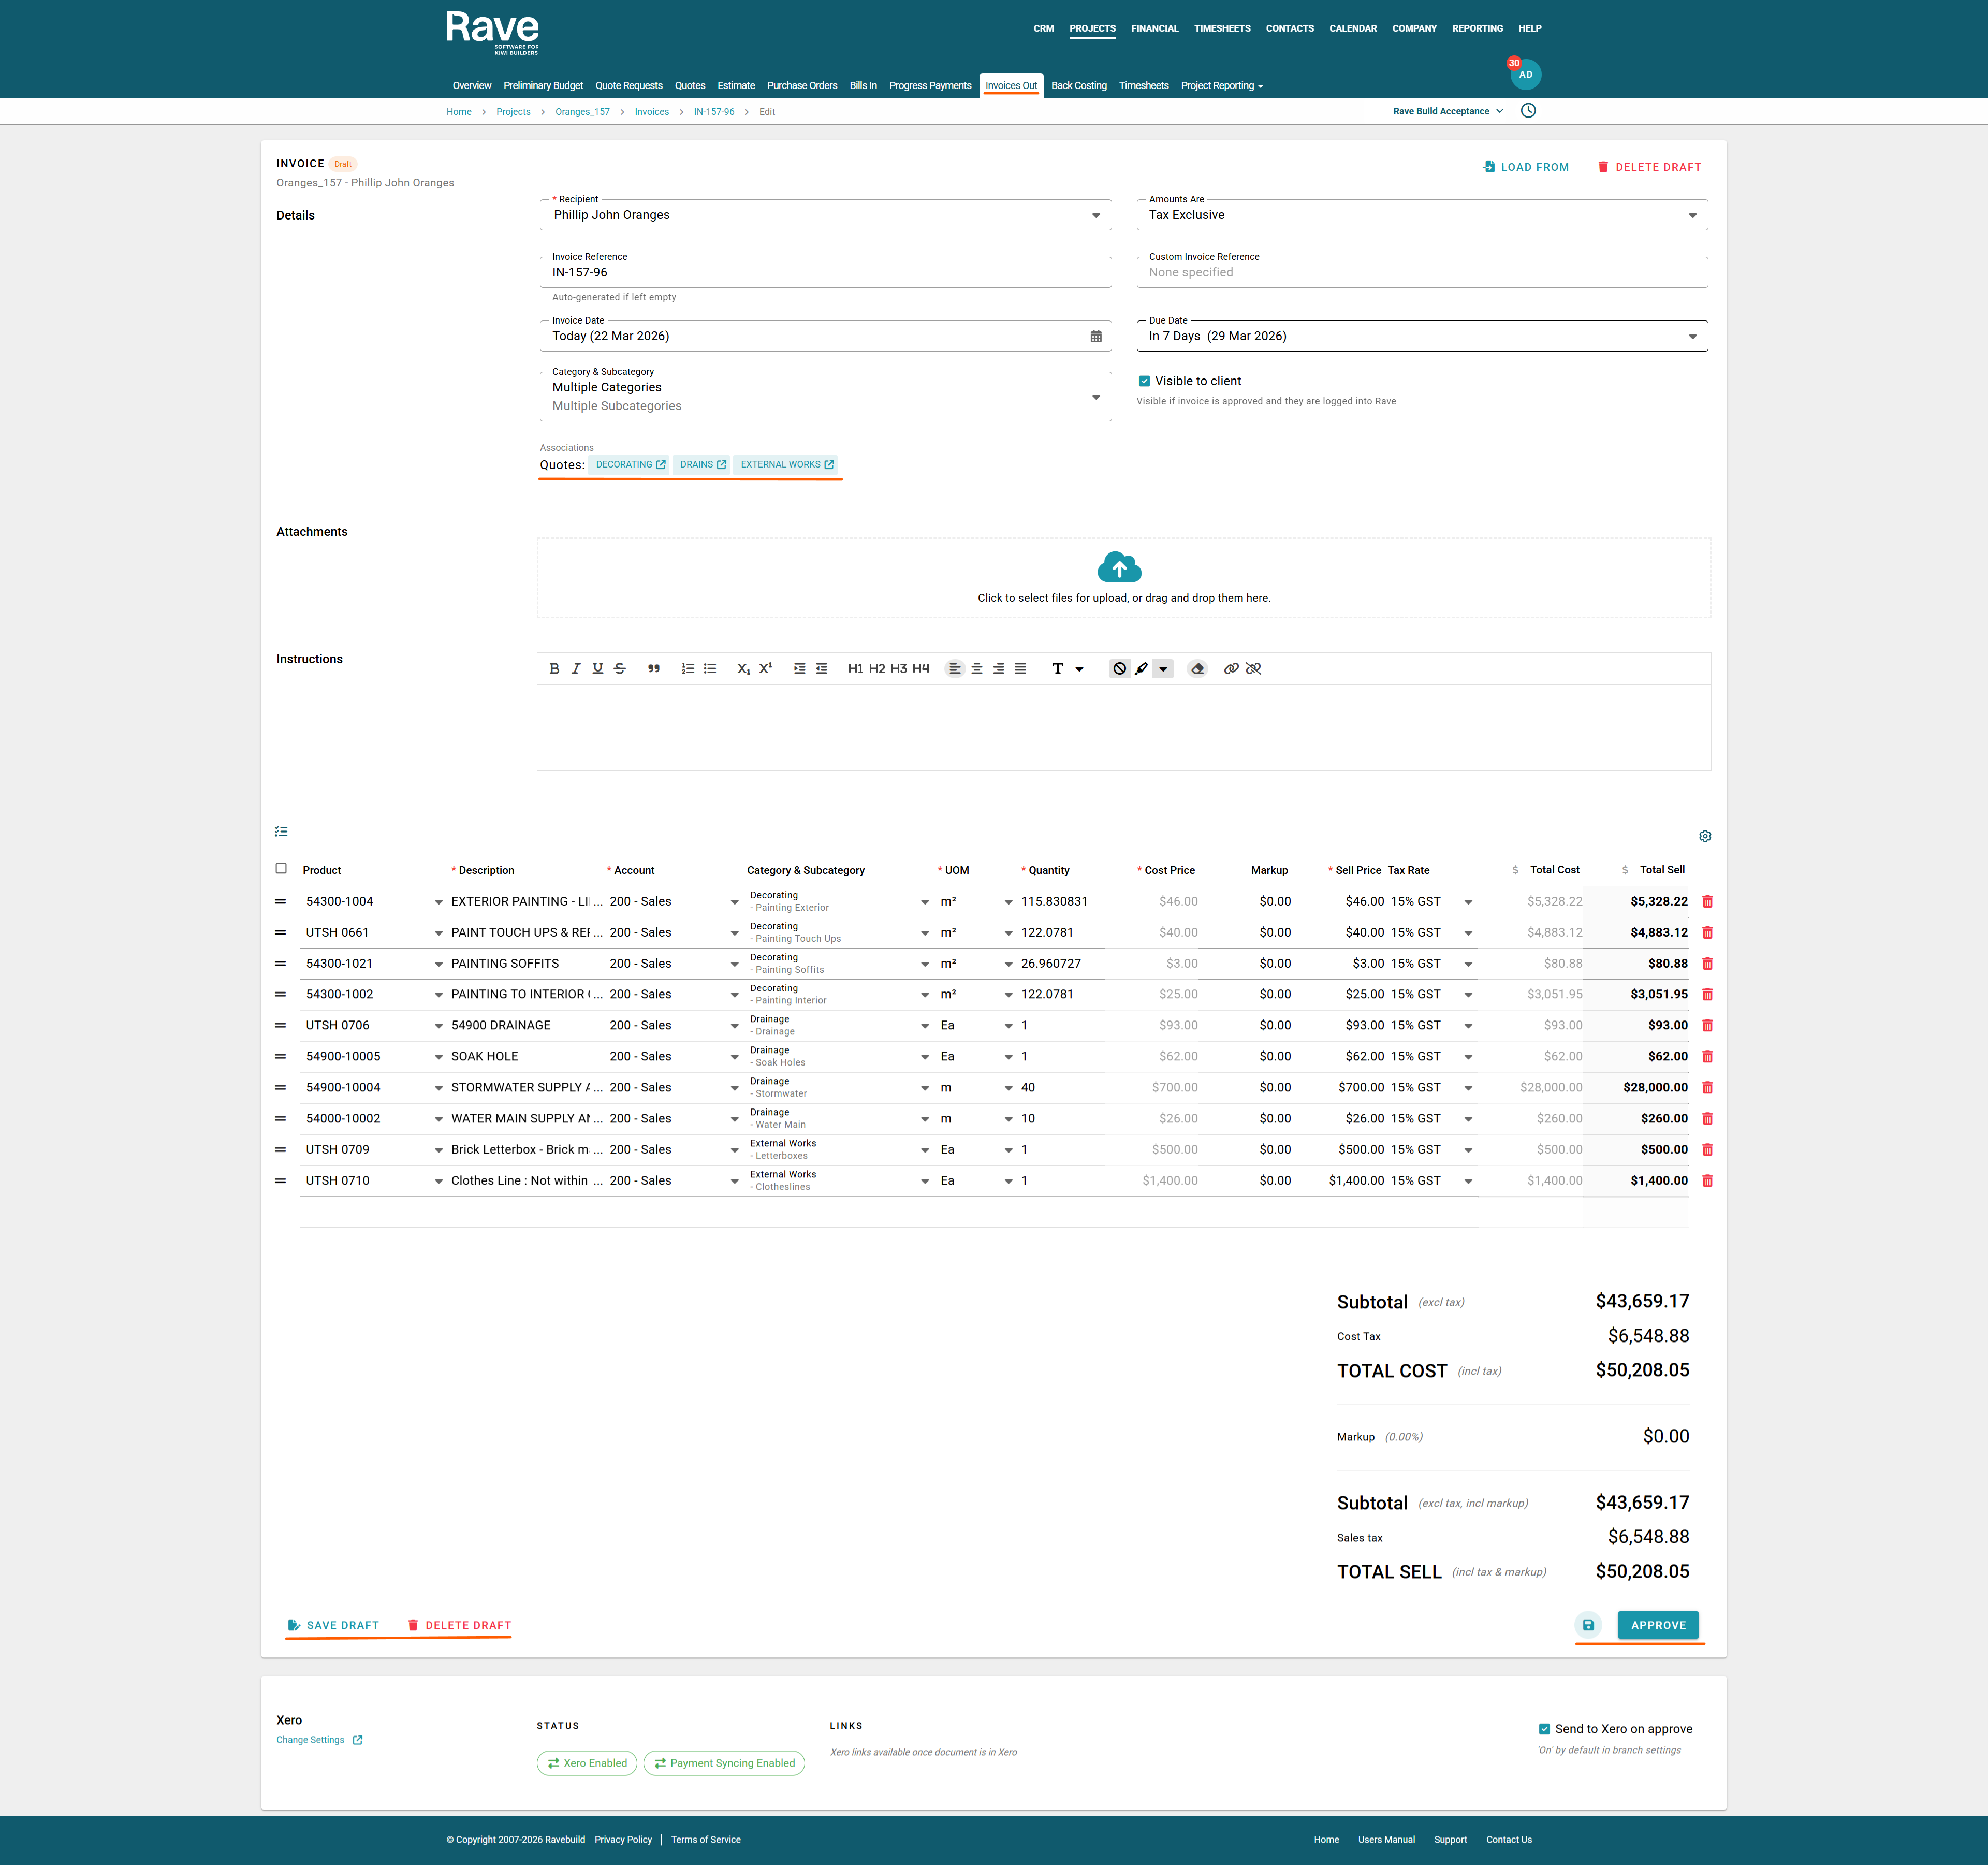Image resolution: width=1988 pixels, height=1867 pixels.
Task: Click the bold formatting icon
Action: click(554, 669)
